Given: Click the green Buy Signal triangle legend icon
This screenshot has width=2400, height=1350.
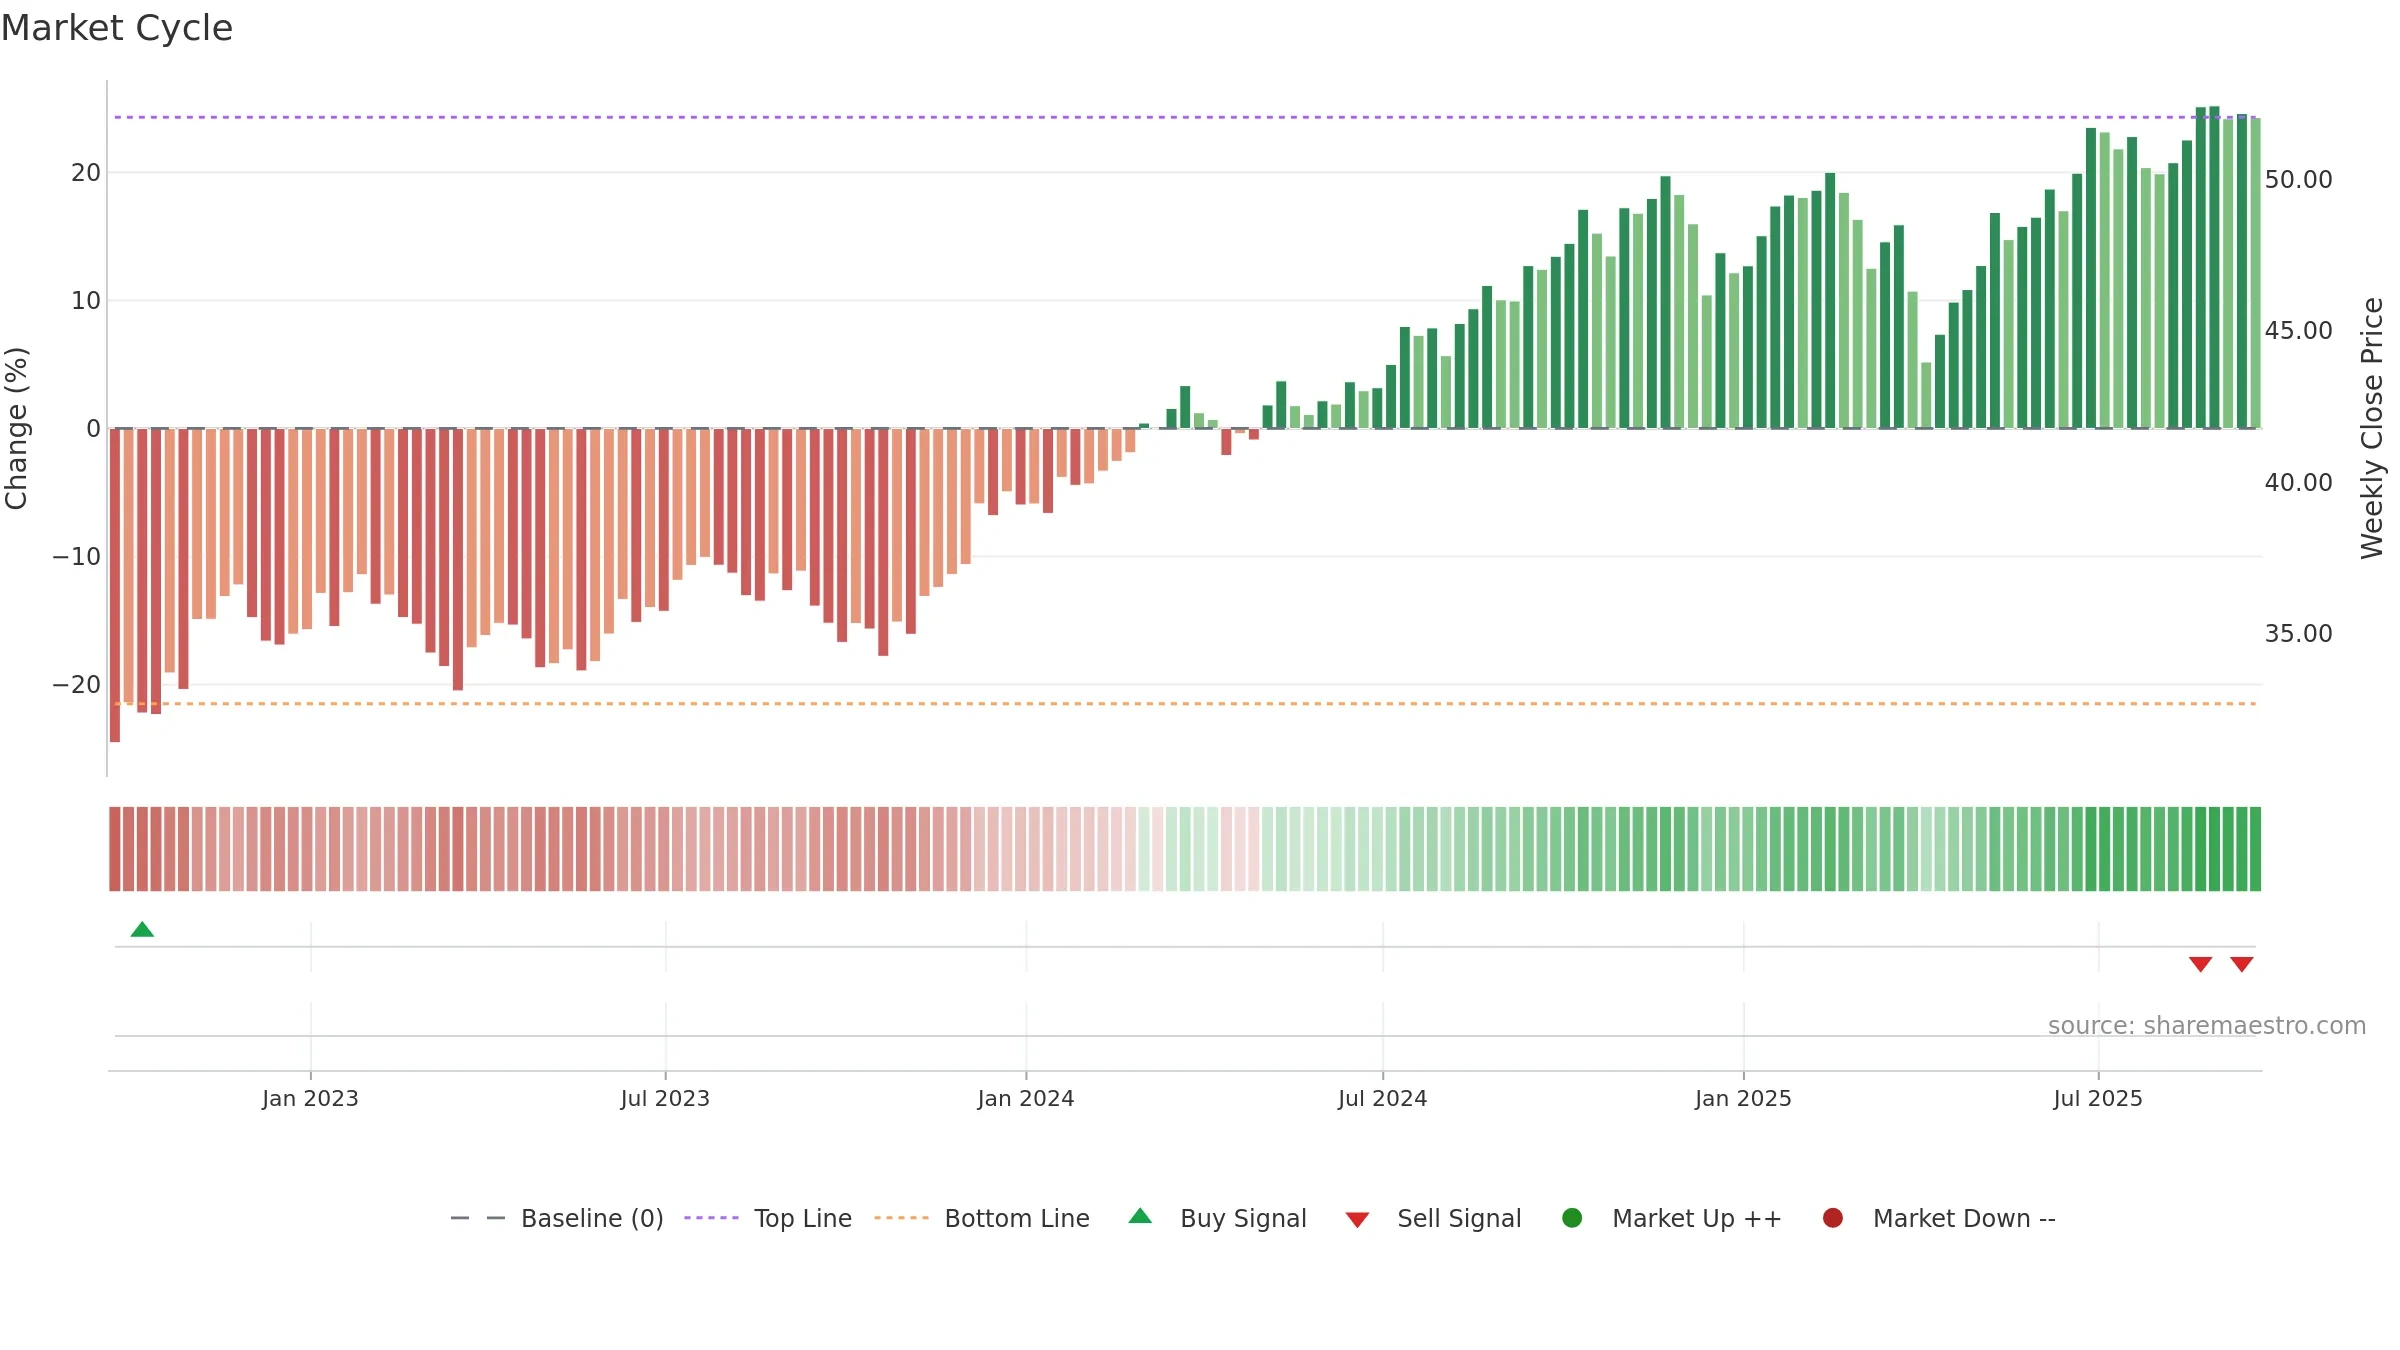Looking at the screenshot, I should 1140,1216.
